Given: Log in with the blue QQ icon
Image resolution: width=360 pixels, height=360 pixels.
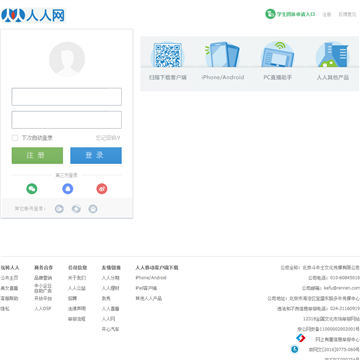Looking at the screenshot, I should (x=68, y=189).
